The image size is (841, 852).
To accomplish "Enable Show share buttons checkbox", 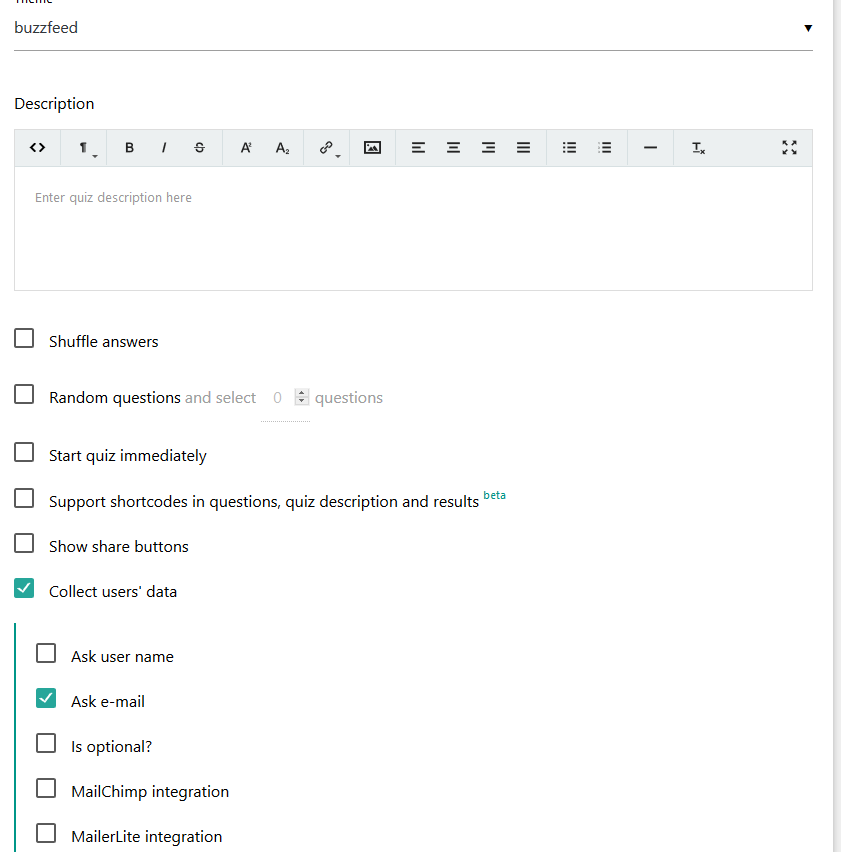I will (24, 543).
